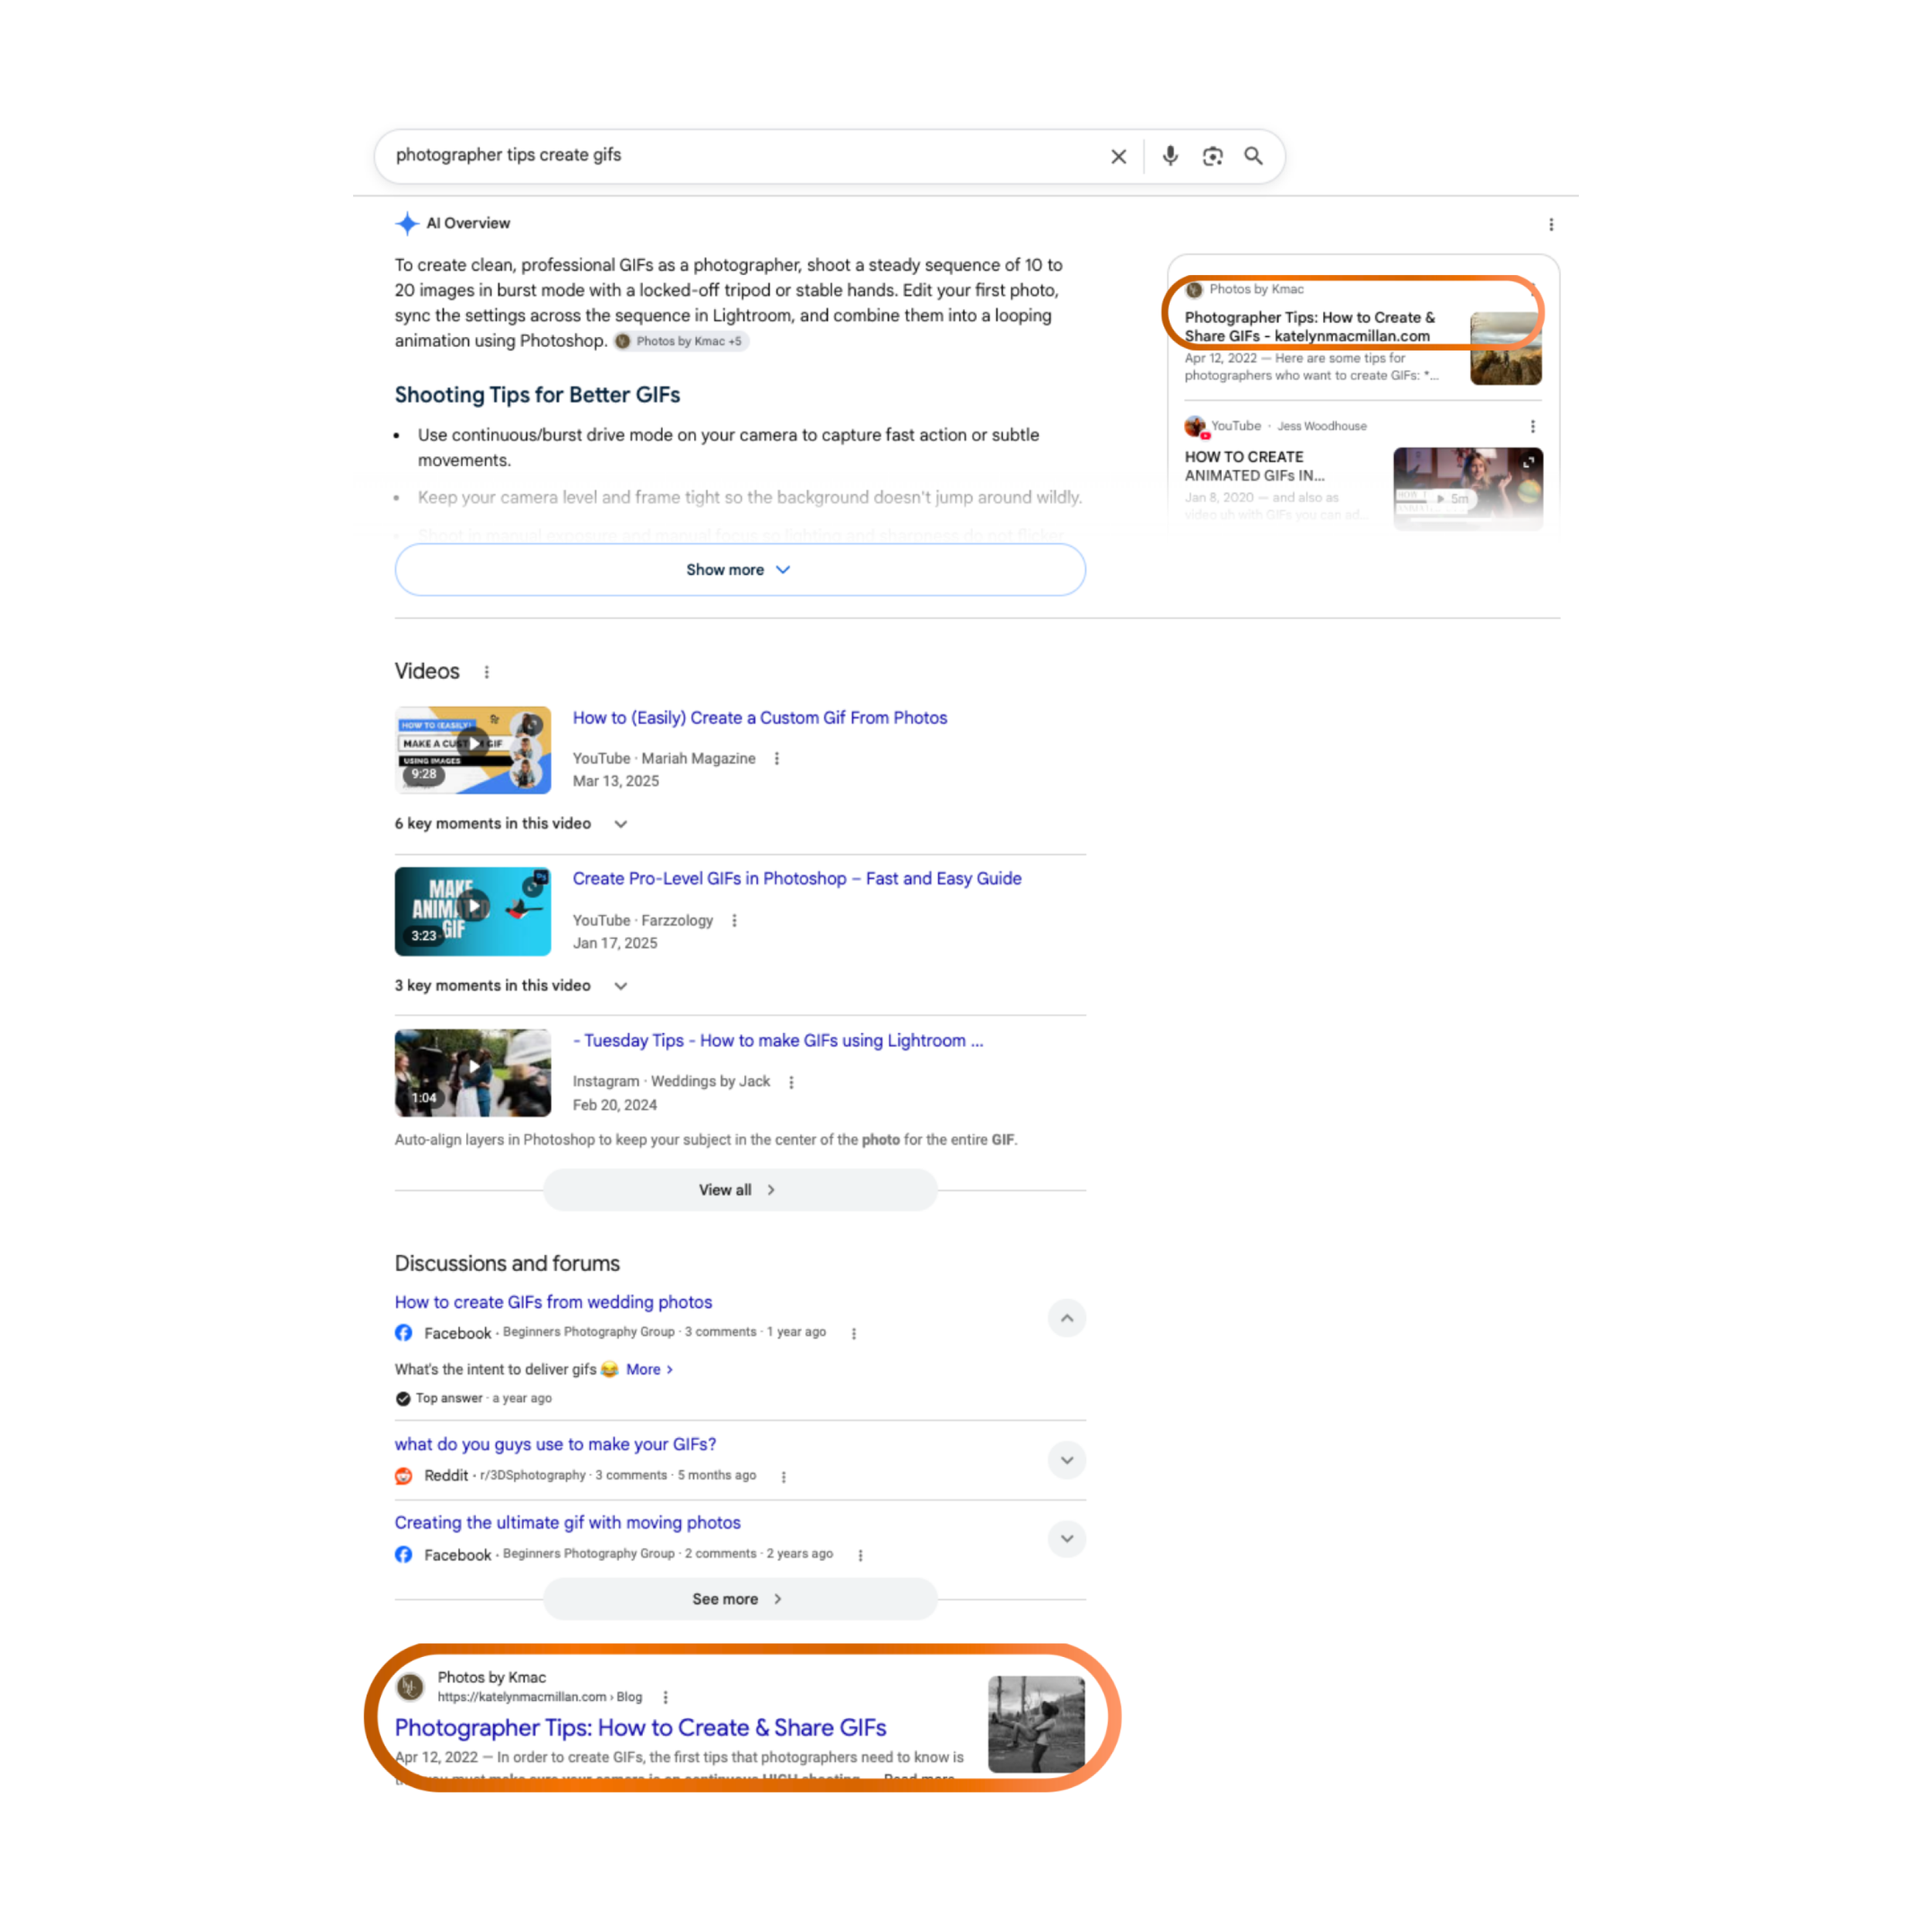
Task: Clear the search box with the X icon
Action: click(1118, 156)
